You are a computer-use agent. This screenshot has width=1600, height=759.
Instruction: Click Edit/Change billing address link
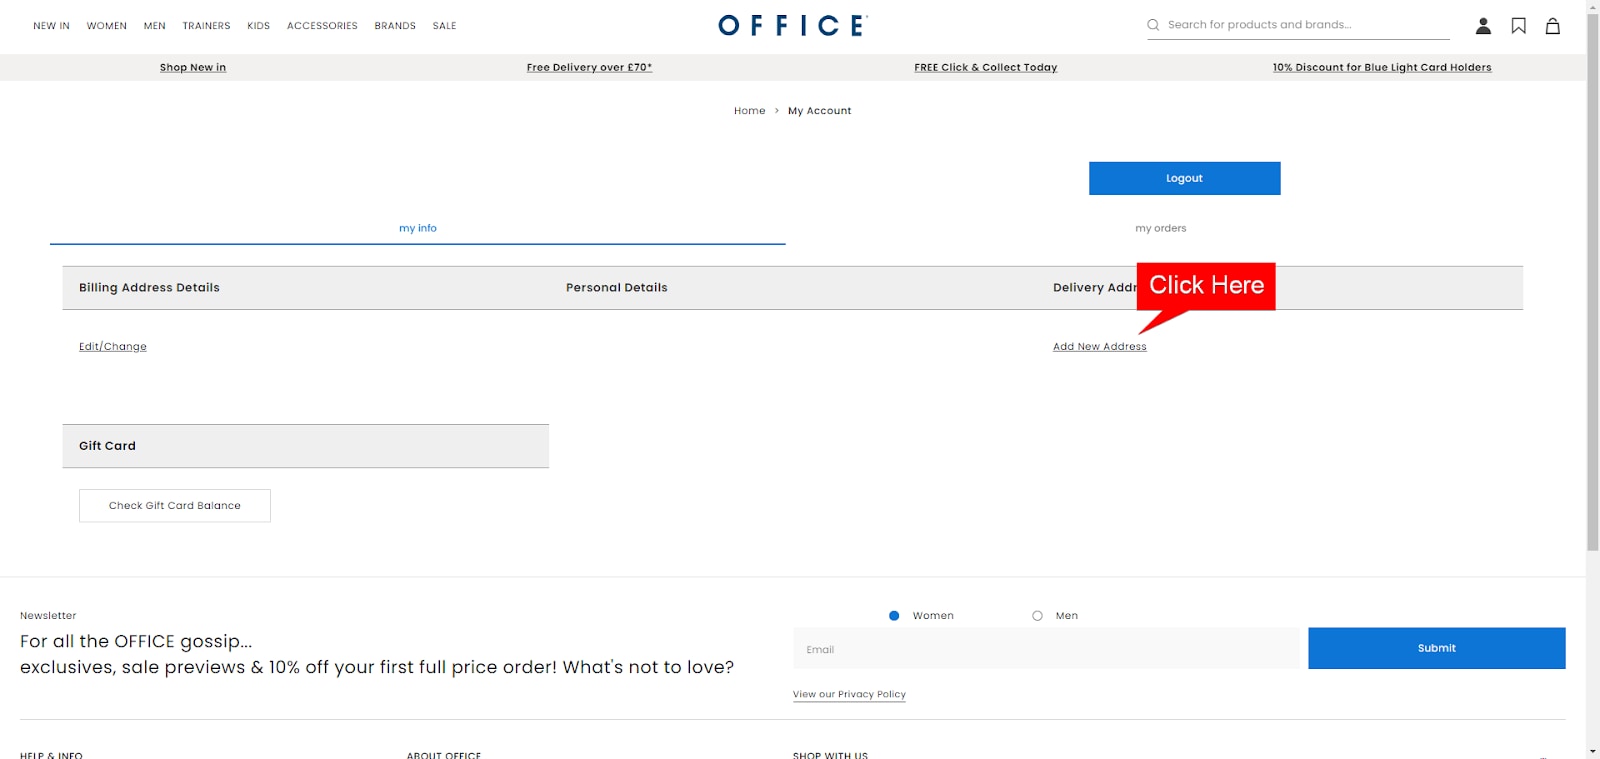[113, 347]
